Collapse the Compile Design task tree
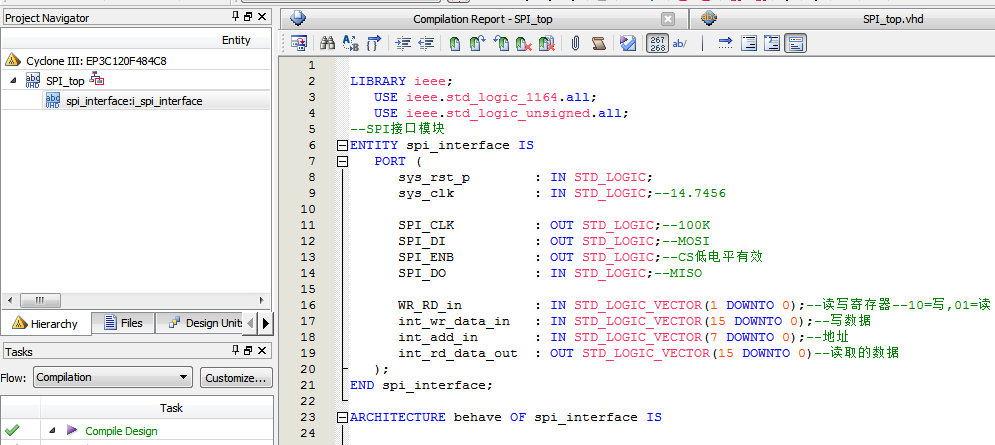This screenshot has height=445, width=995. [52, 431]
